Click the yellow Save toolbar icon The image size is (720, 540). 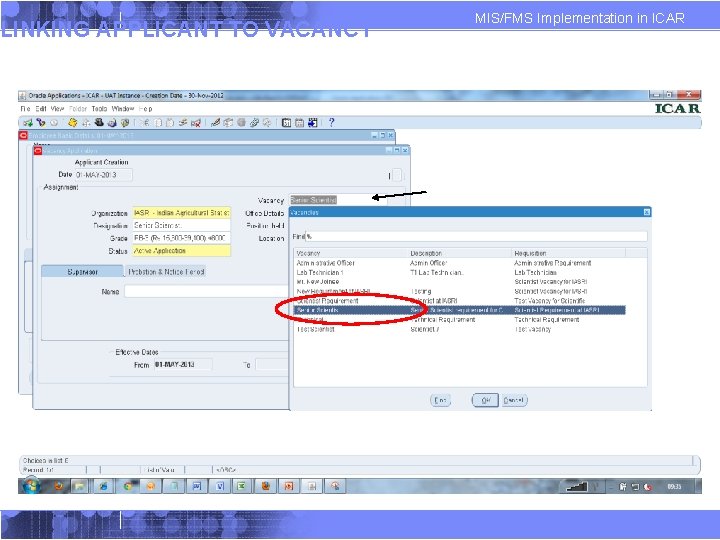(x=73, y=123)
